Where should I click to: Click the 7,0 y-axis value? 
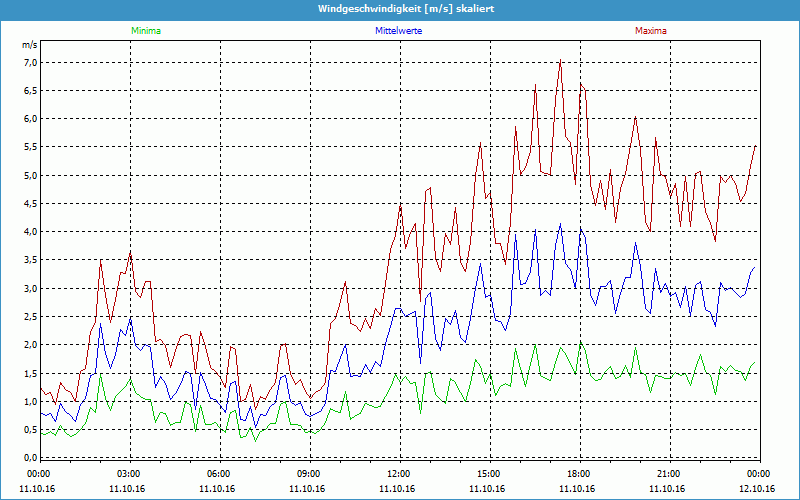pyautogui.click(x=31, y=62)
